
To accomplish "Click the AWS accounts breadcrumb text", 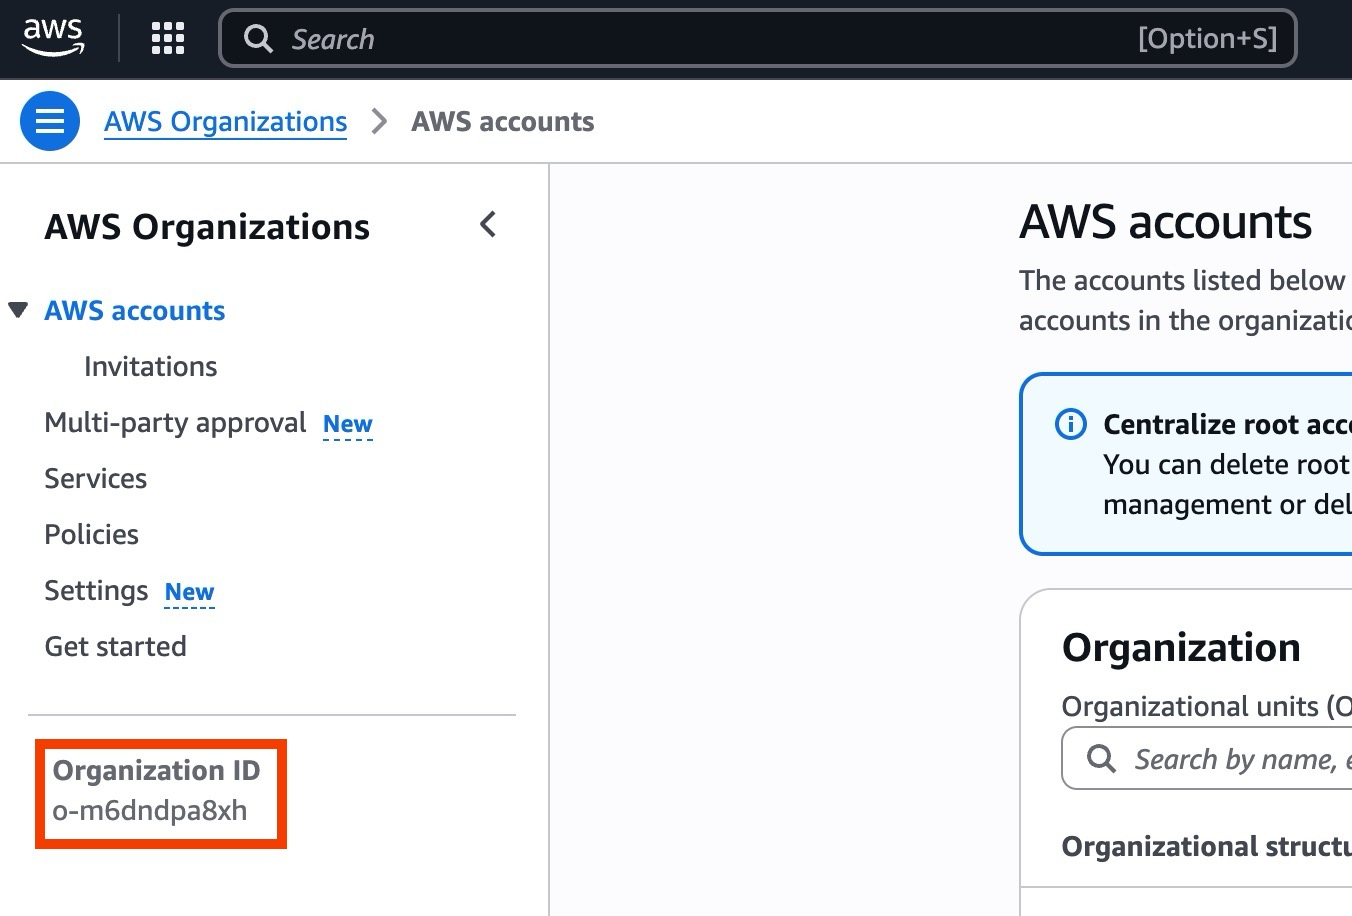I will (x=503, y=121).
